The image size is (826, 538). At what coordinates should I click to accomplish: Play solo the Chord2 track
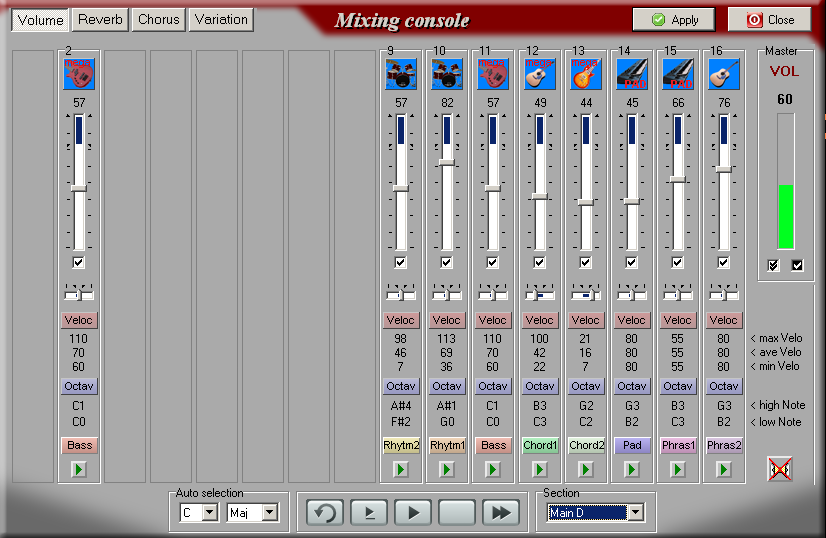point(586,469)
